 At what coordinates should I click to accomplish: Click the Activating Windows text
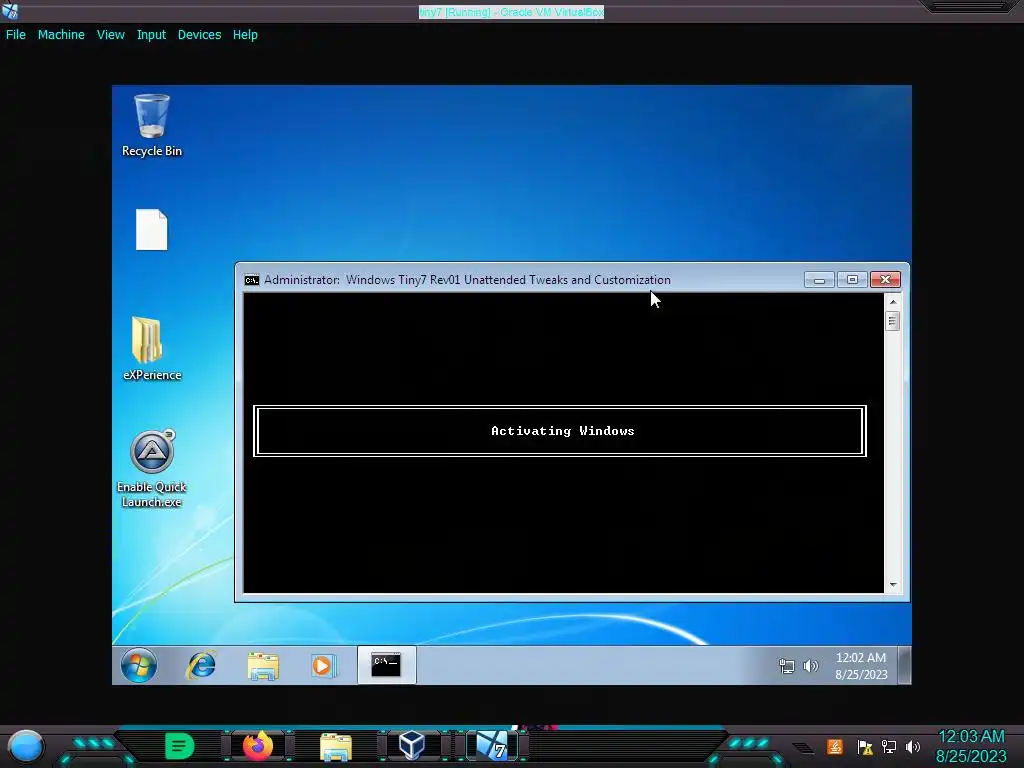(562, 431)
